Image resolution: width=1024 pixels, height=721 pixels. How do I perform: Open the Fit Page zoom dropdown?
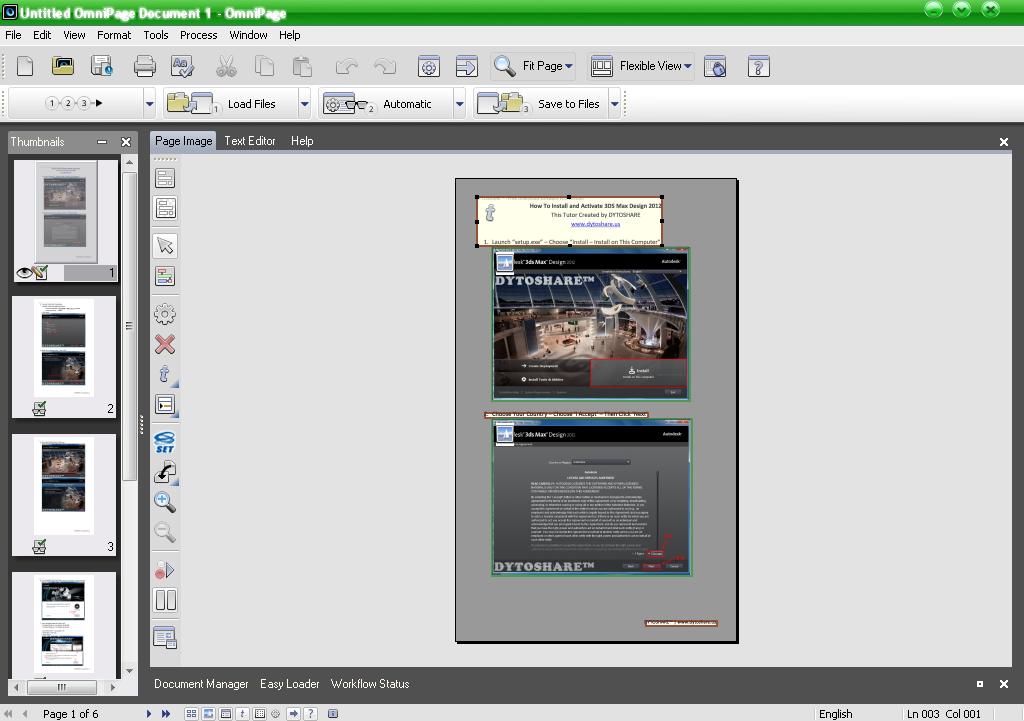569,66
